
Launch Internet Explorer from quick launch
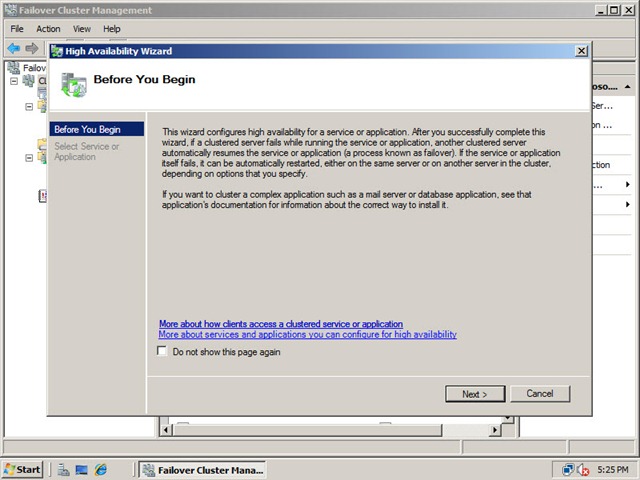coord(100,470)
